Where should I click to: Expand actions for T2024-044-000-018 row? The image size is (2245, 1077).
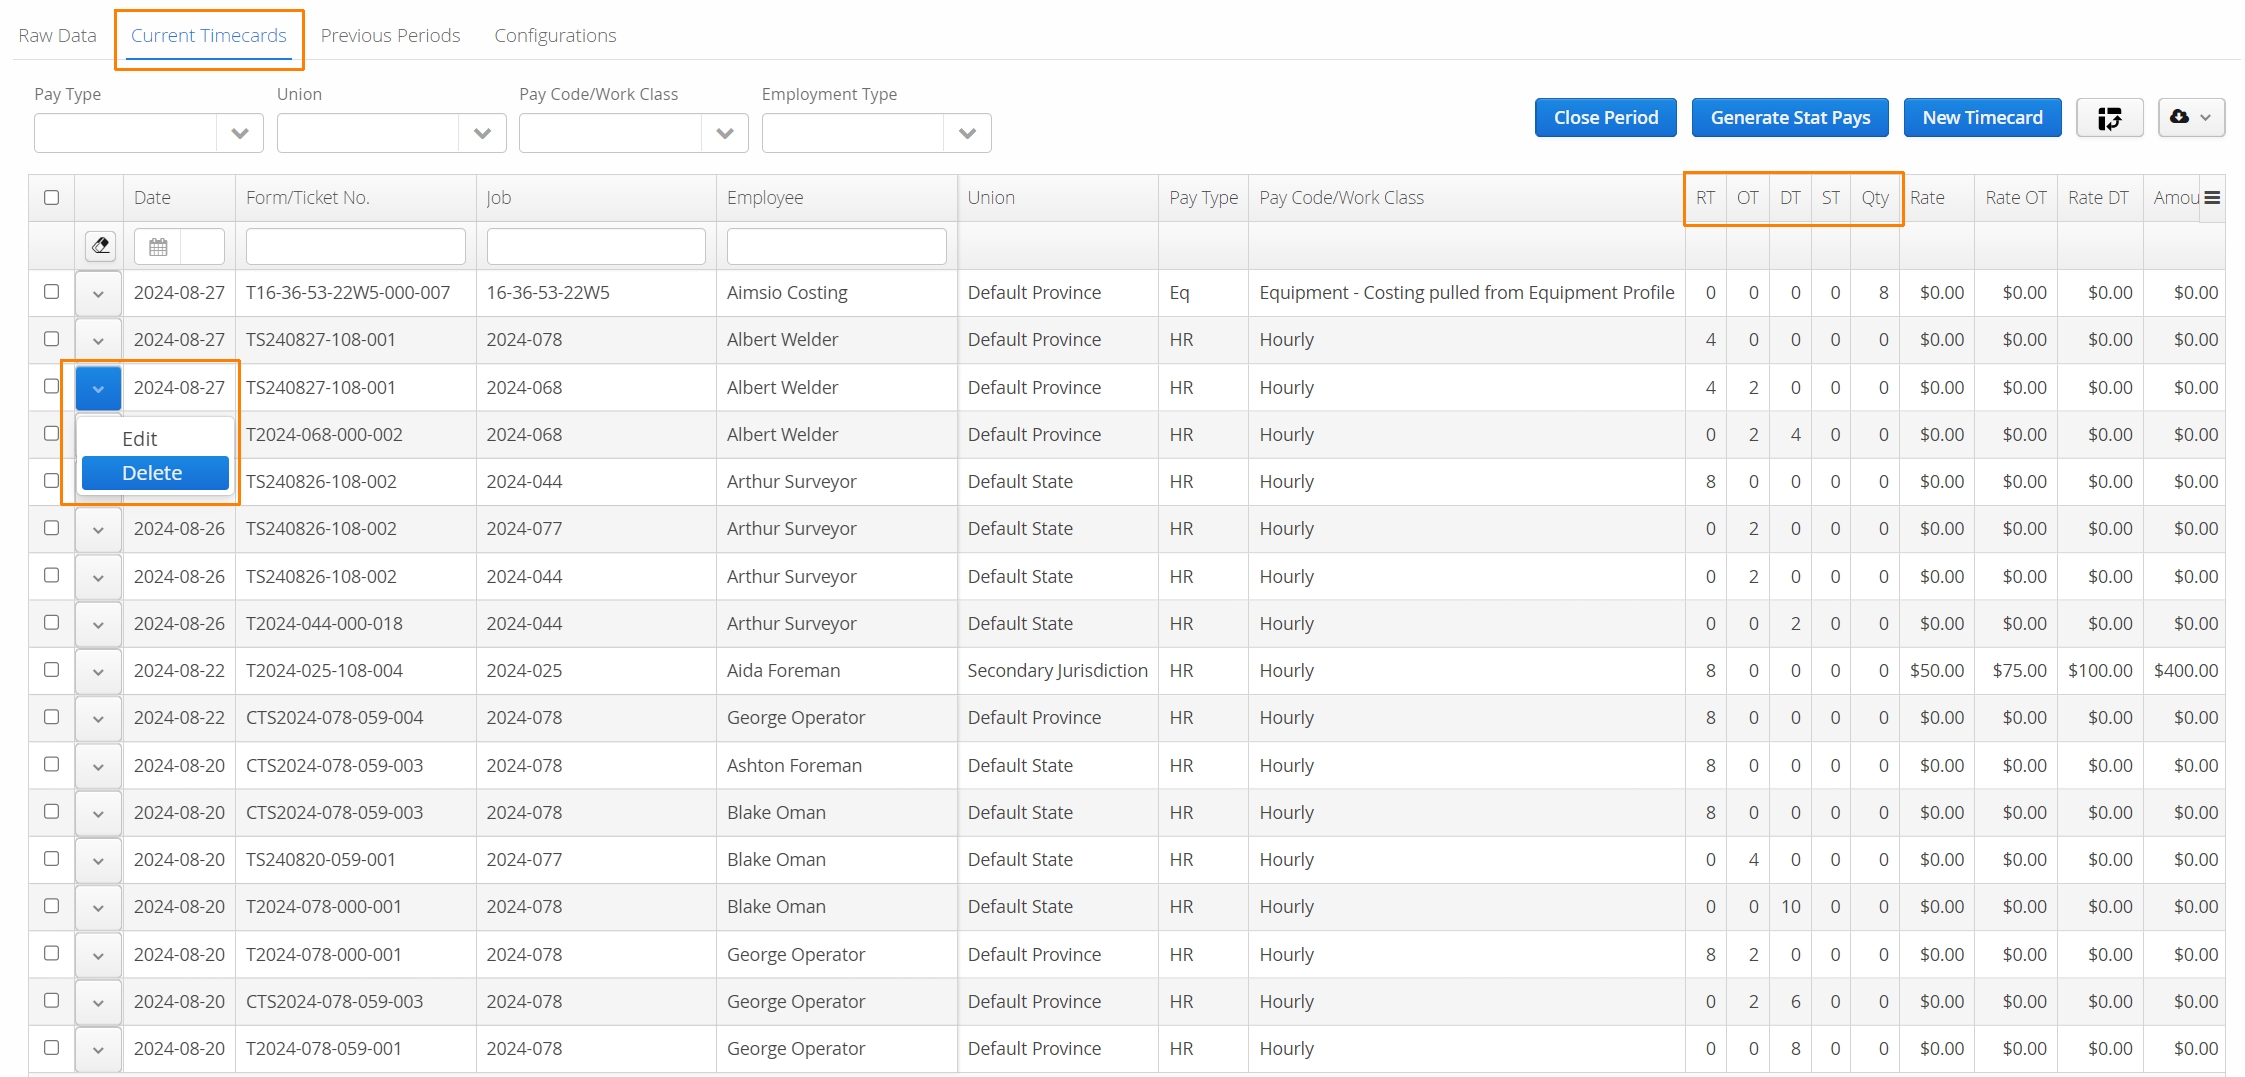pyautogui.click(x=98, y=625)
